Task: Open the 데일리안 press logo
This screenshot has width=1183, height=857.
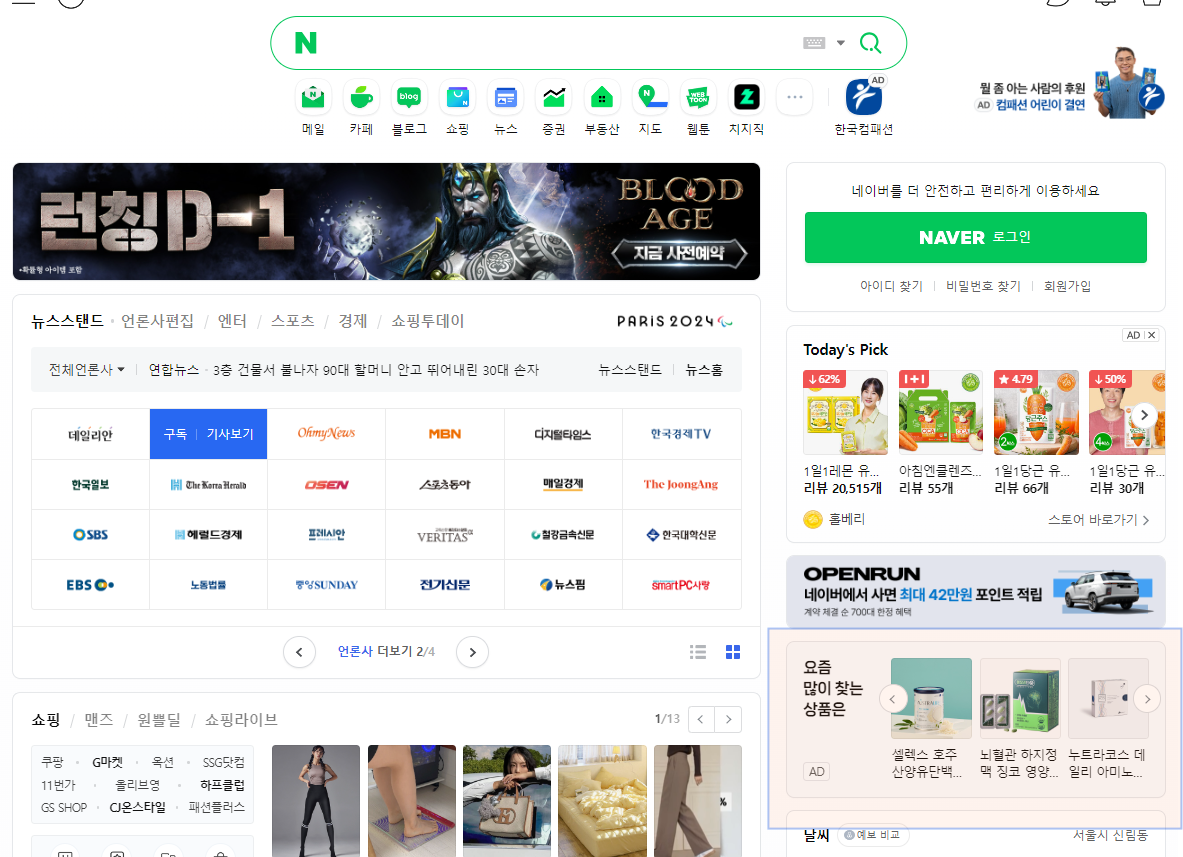Action: (91, 434)
